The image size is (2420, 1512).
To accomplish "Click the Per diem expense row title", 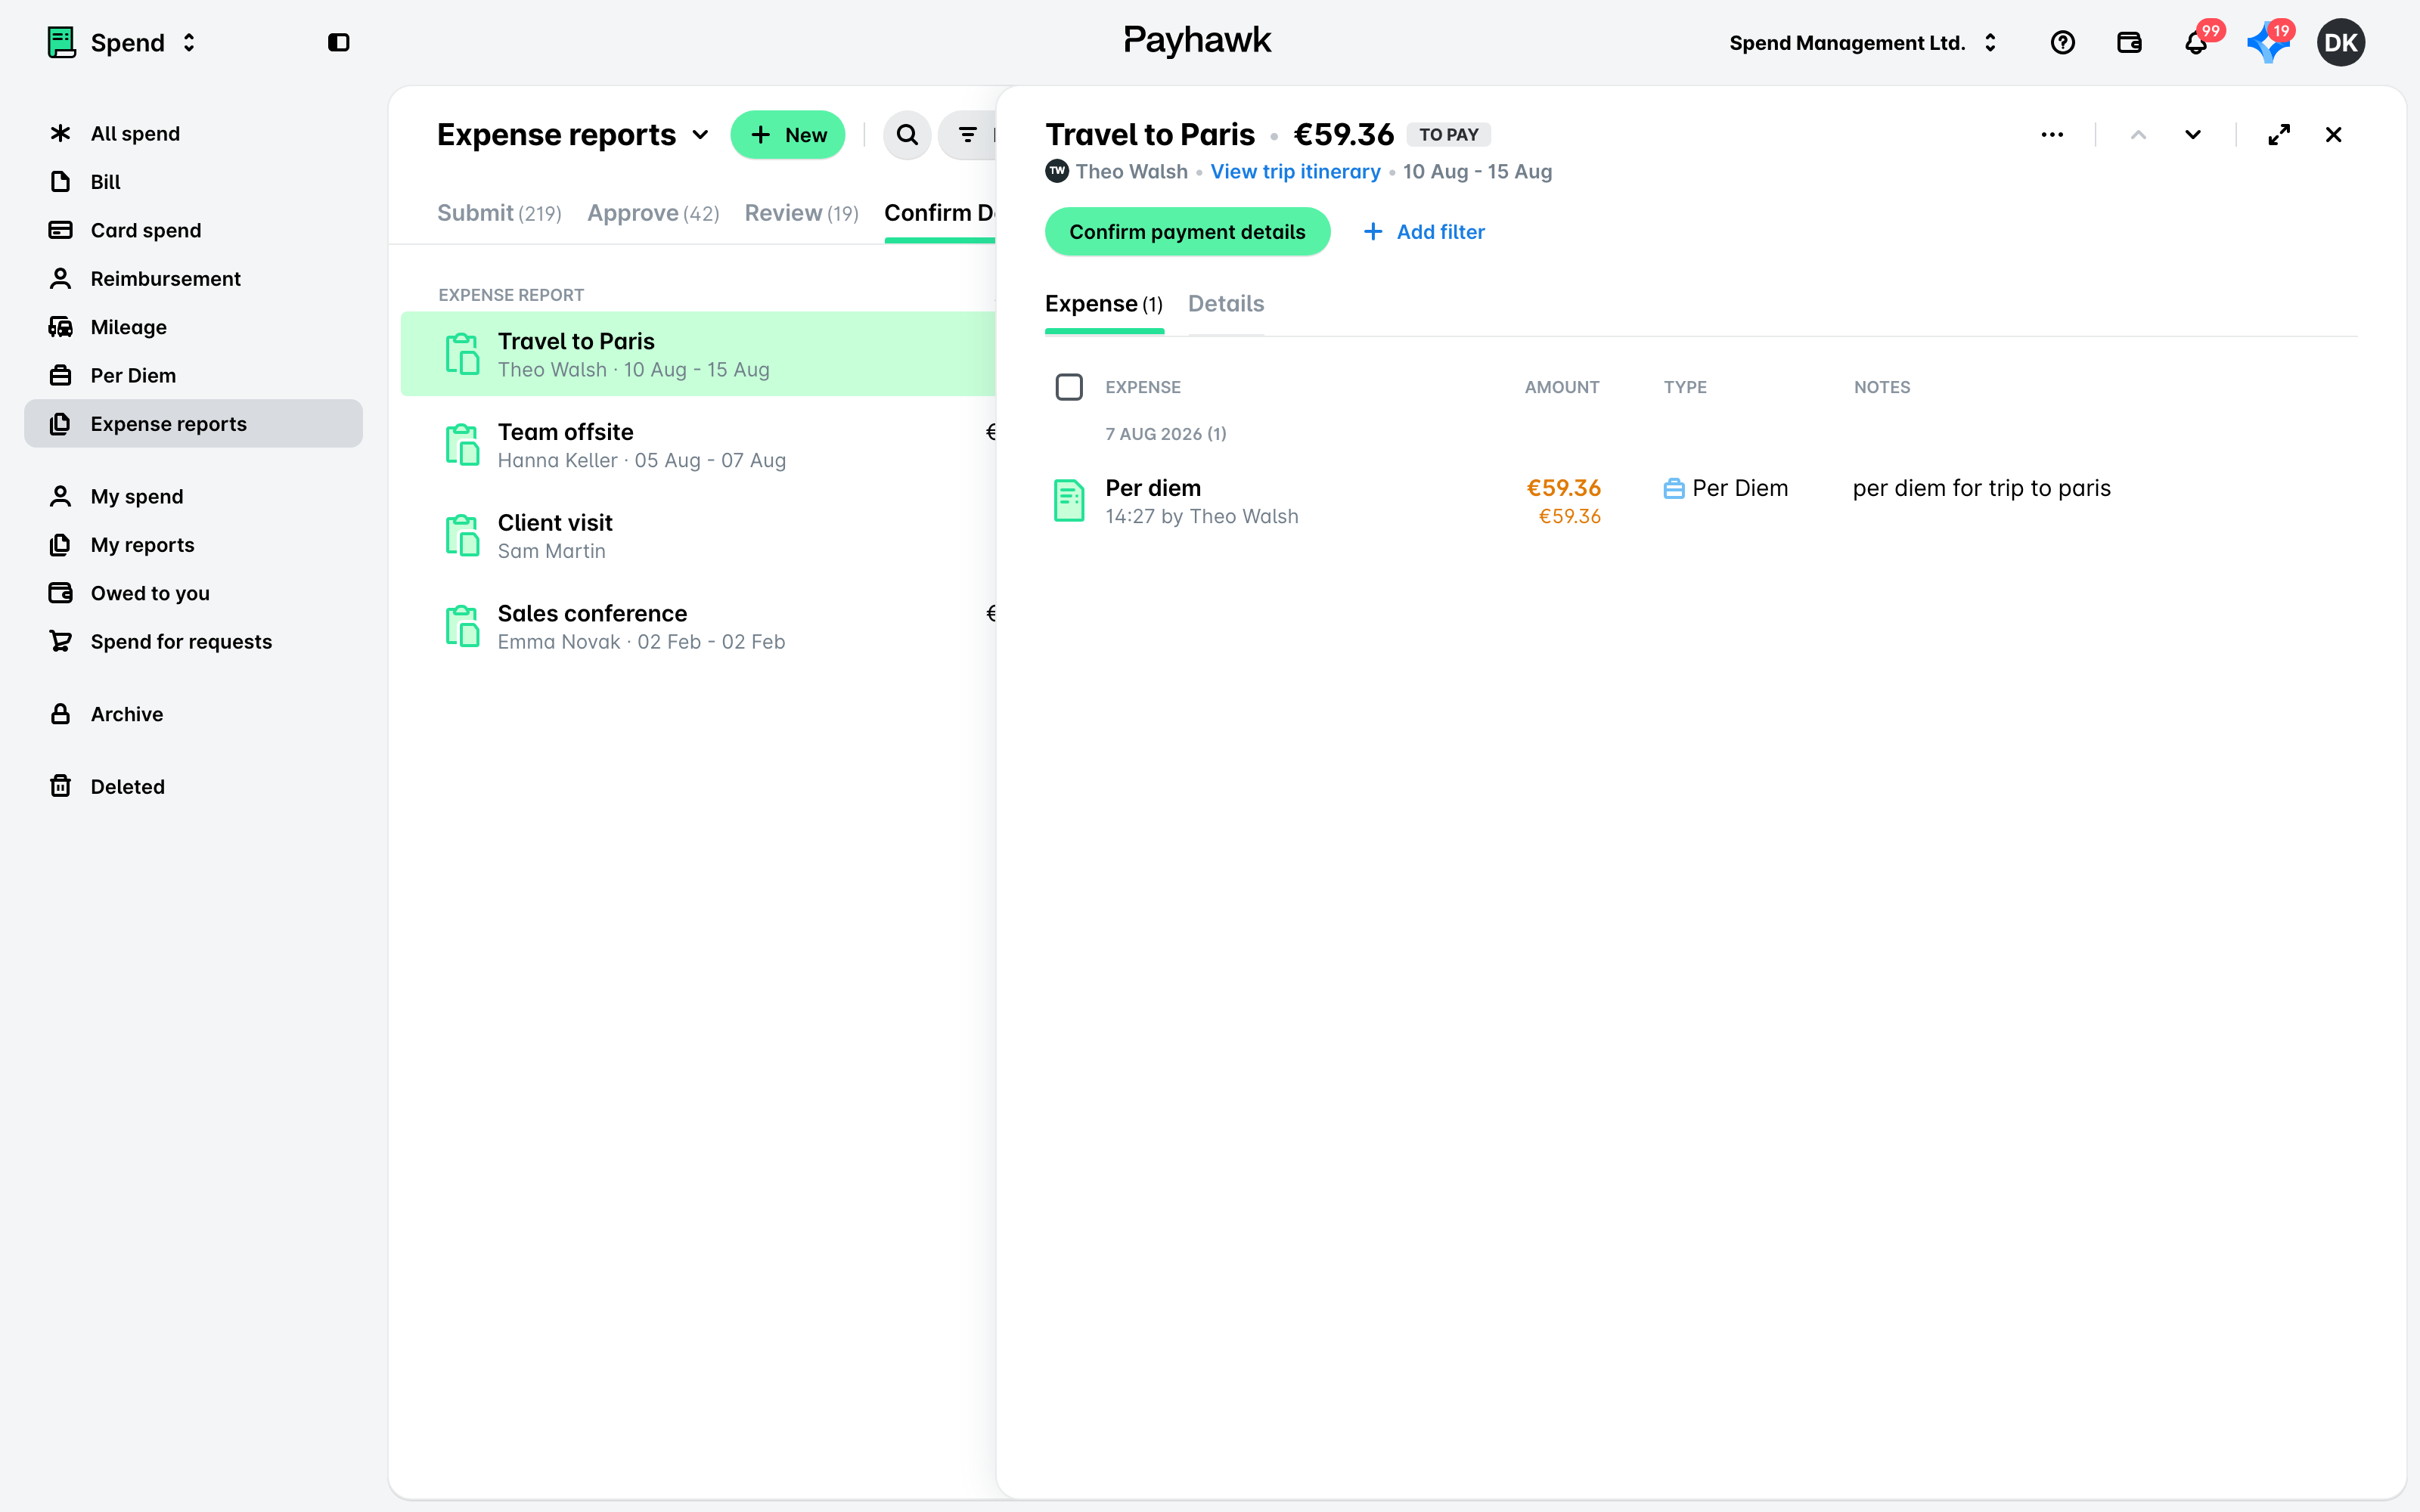I will (x=1152, y=488).
